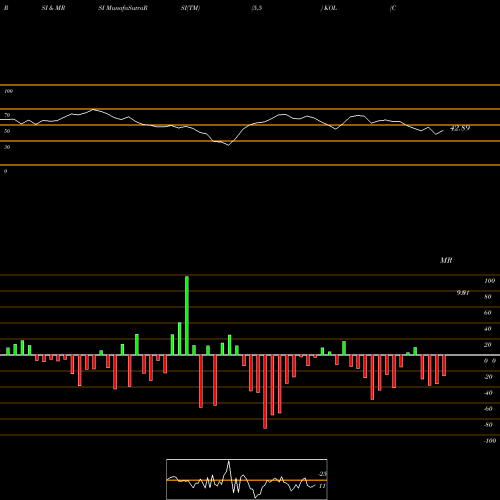Click the "SI & MR" header text
500x500 pixels.
click(53, 8)
